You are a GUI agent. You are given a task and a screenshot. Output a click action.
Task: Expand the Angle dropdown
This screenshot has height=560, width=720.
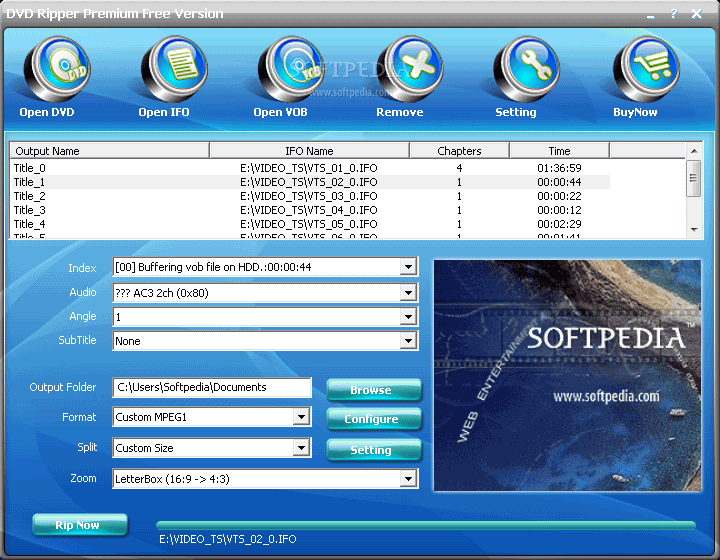point(408,316)
